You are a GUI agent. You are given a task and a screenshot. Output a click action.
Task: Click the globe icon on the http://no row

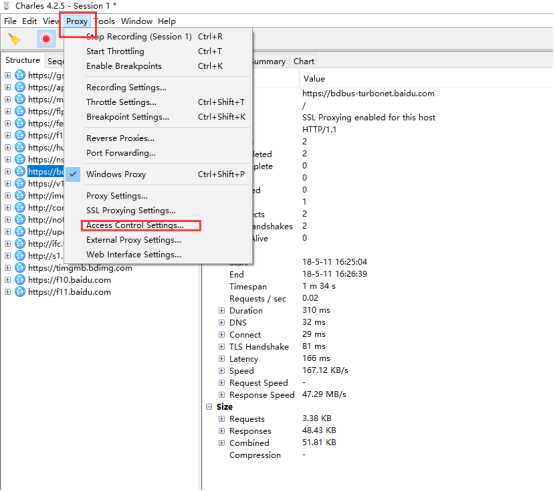[20, 220]
